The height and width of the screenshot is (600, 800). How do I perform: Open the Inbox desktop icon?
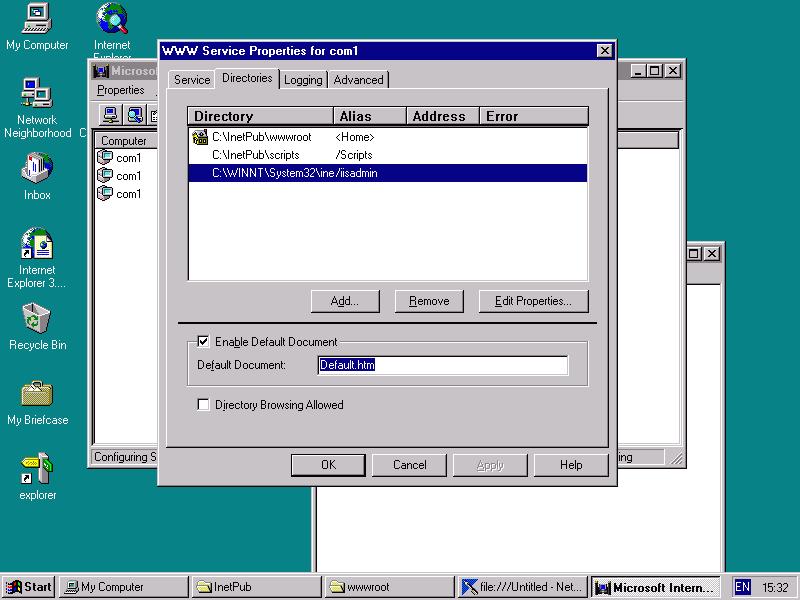[37, 168]
